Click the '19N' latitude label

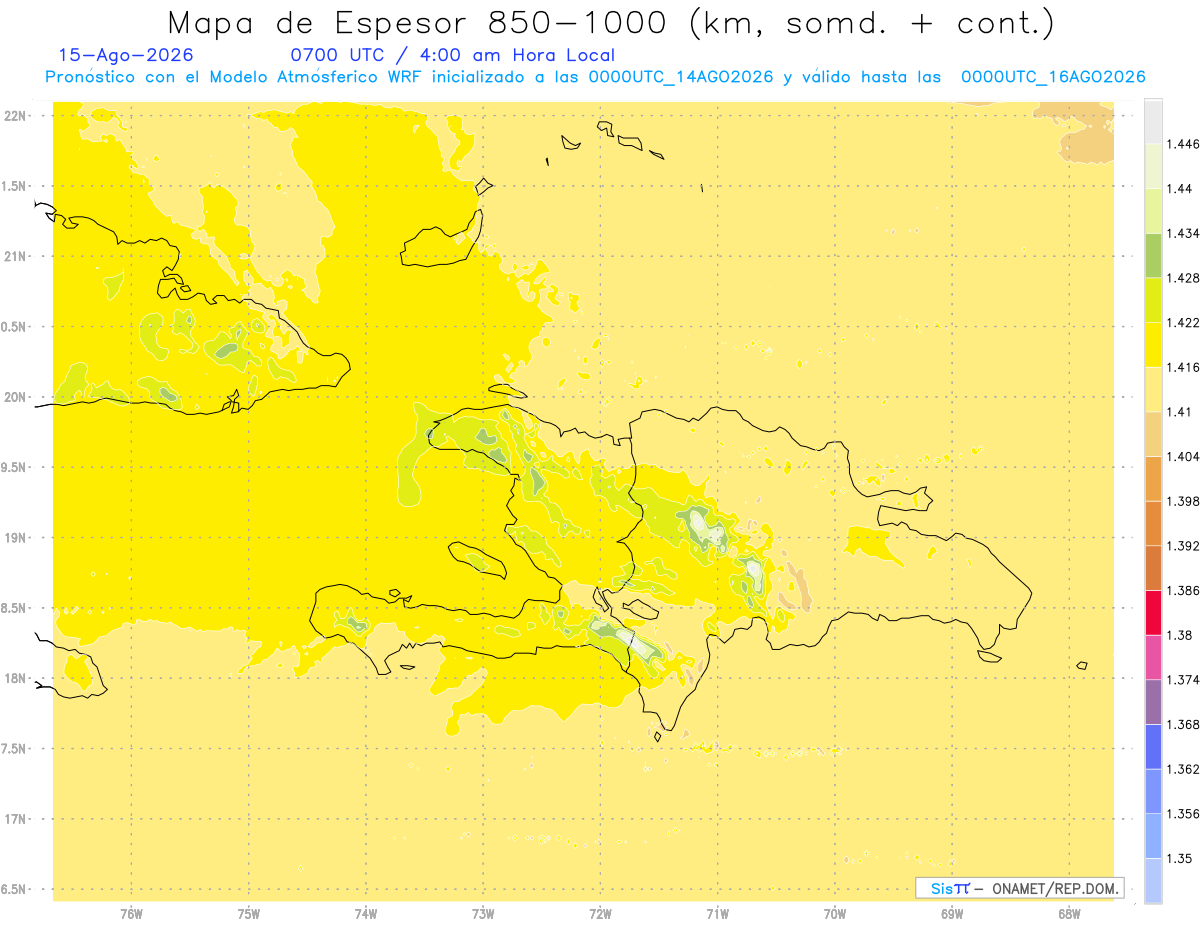pos(15,538)
